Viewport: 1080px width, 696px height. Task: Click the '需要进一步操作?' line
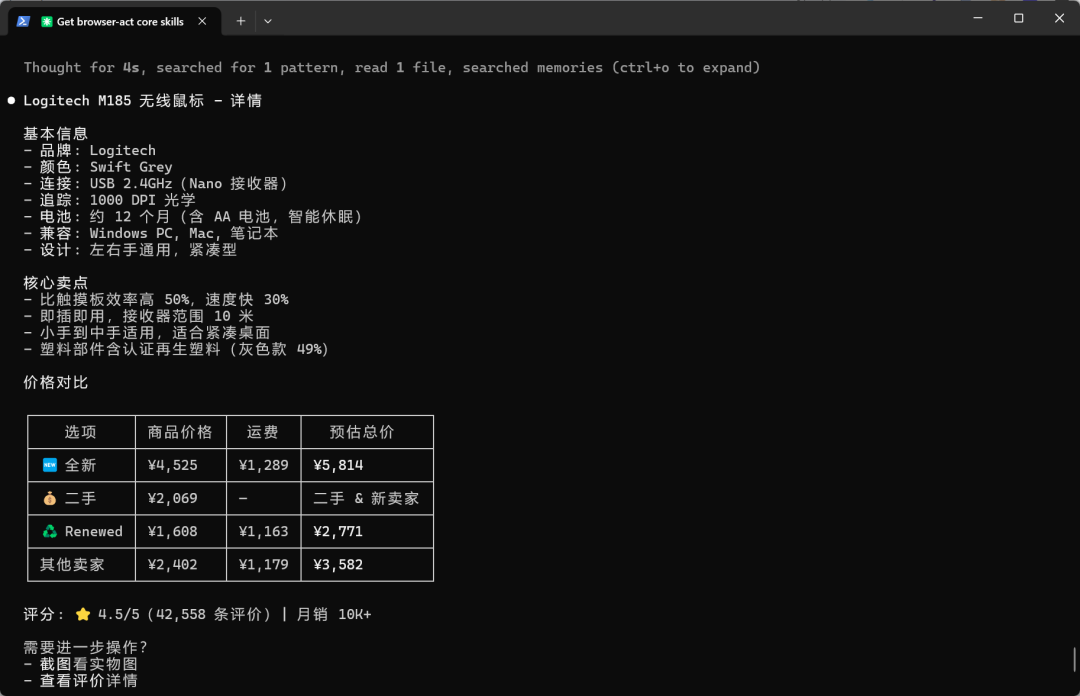pyautogui.click(x=85, y=647)
